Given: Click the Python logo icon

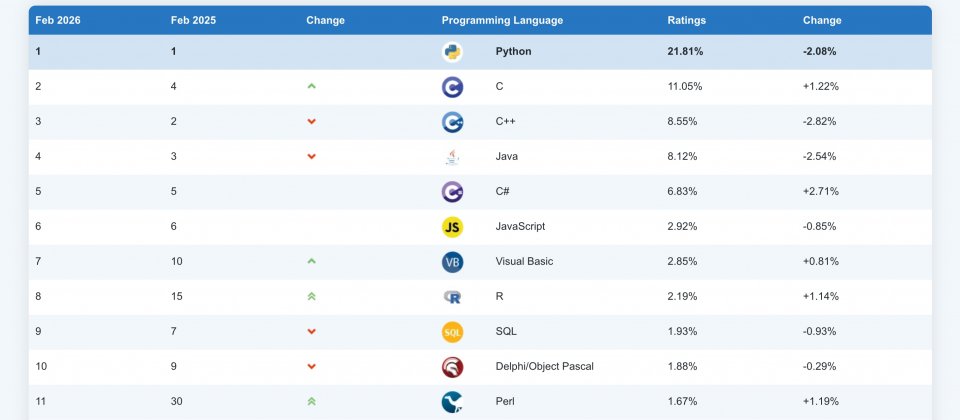Looking at the screenshot, I should [452, 52].
